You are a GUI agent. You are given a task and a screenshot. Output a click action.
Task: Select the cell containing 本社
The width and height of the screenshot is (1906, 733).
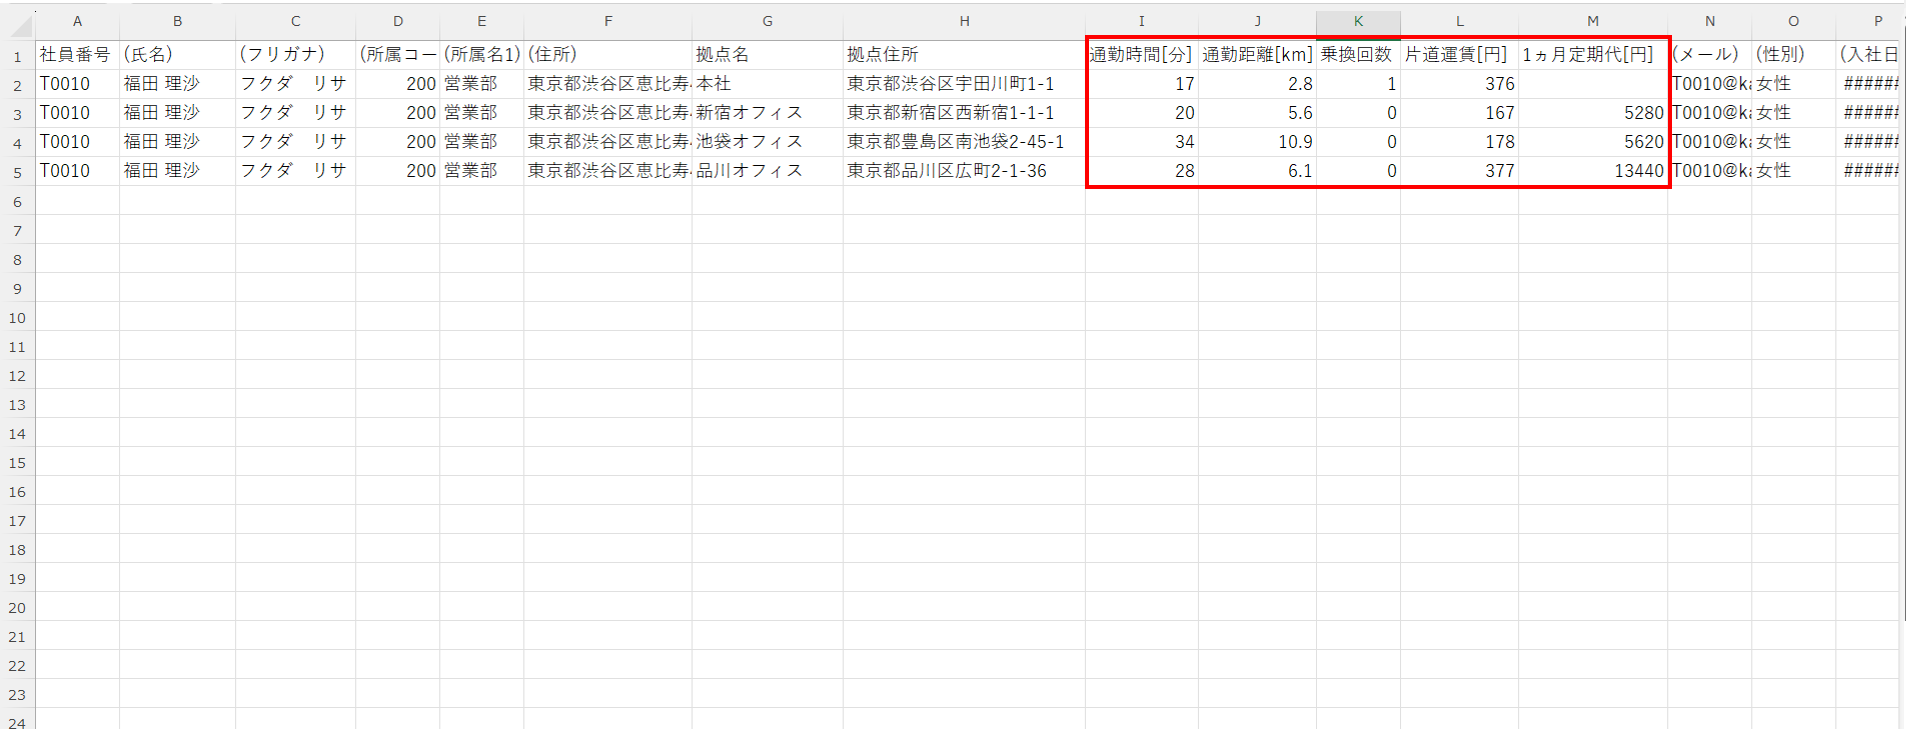[766, 84]
